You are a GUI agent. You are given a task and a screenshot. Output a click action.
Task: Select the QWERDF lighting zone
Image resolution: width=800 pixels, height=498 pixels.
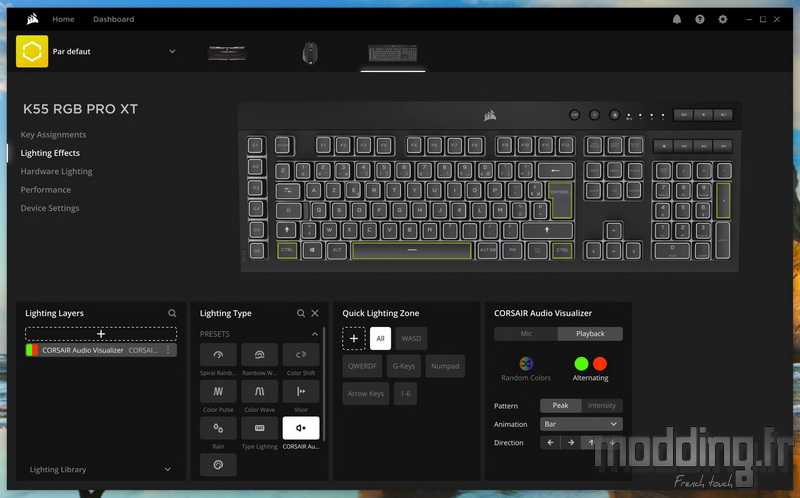[362, 366]
